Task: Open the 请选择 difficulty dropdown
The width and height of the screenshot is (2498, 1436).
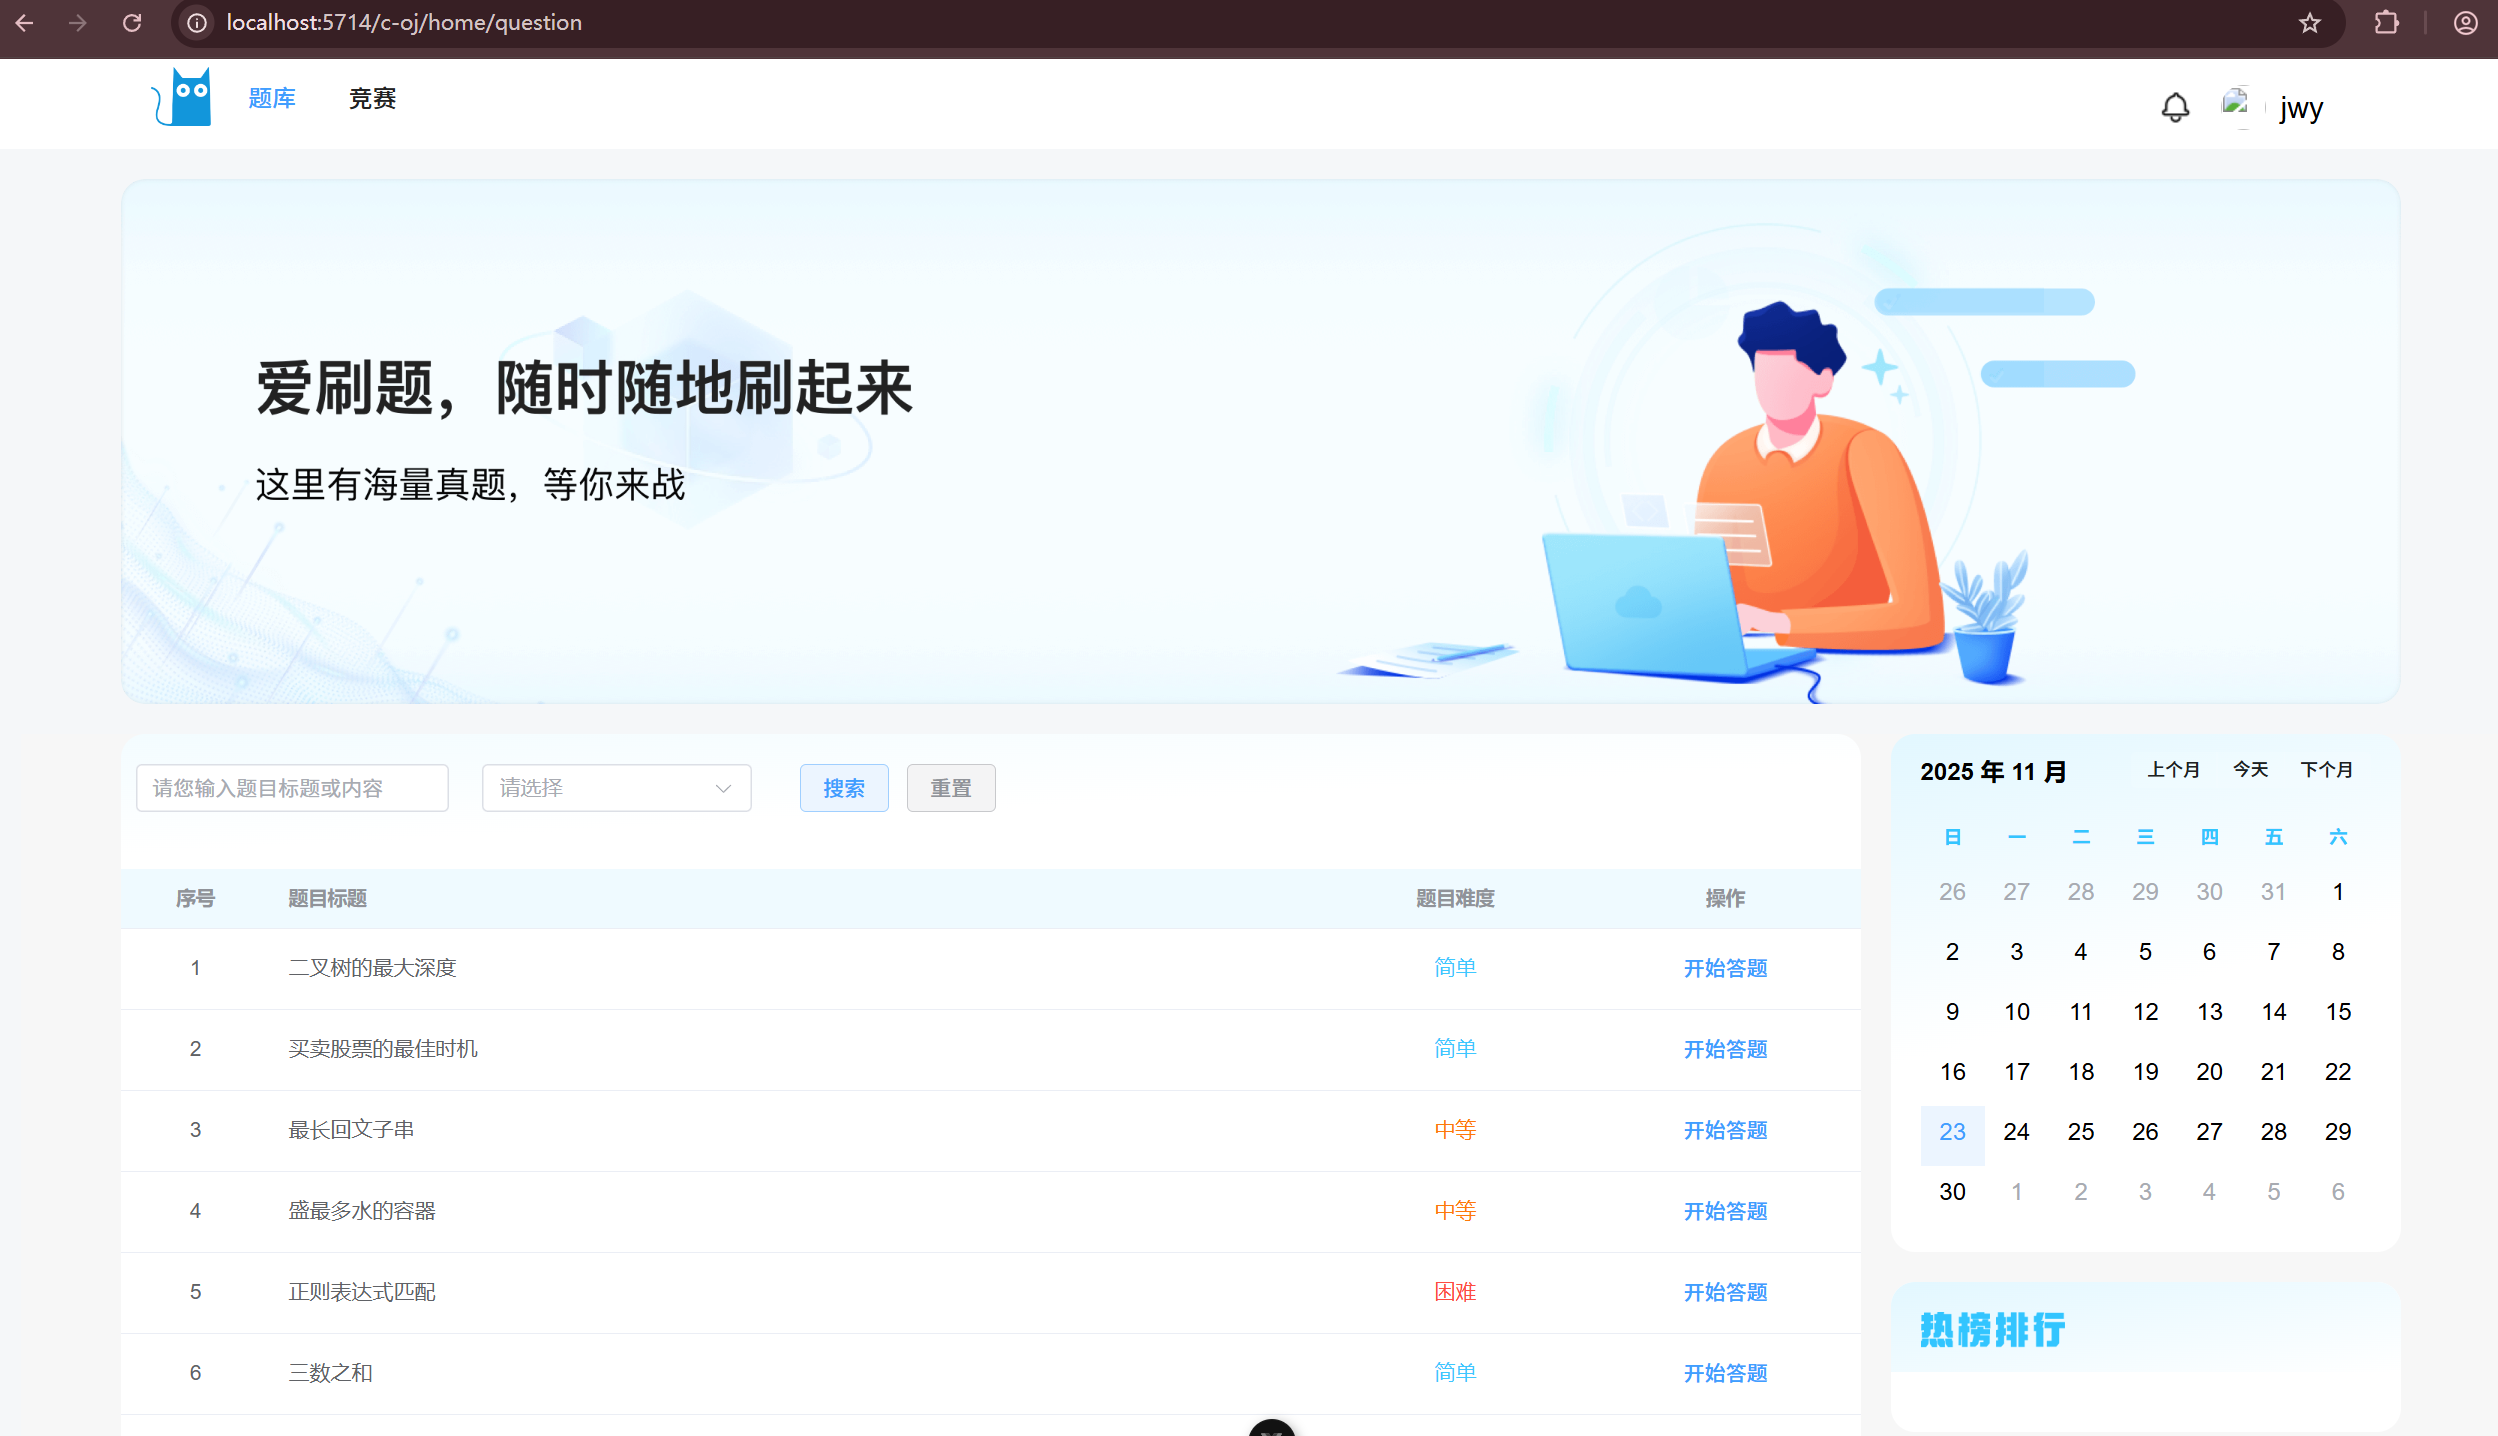Action: click(x=615, y=788)
